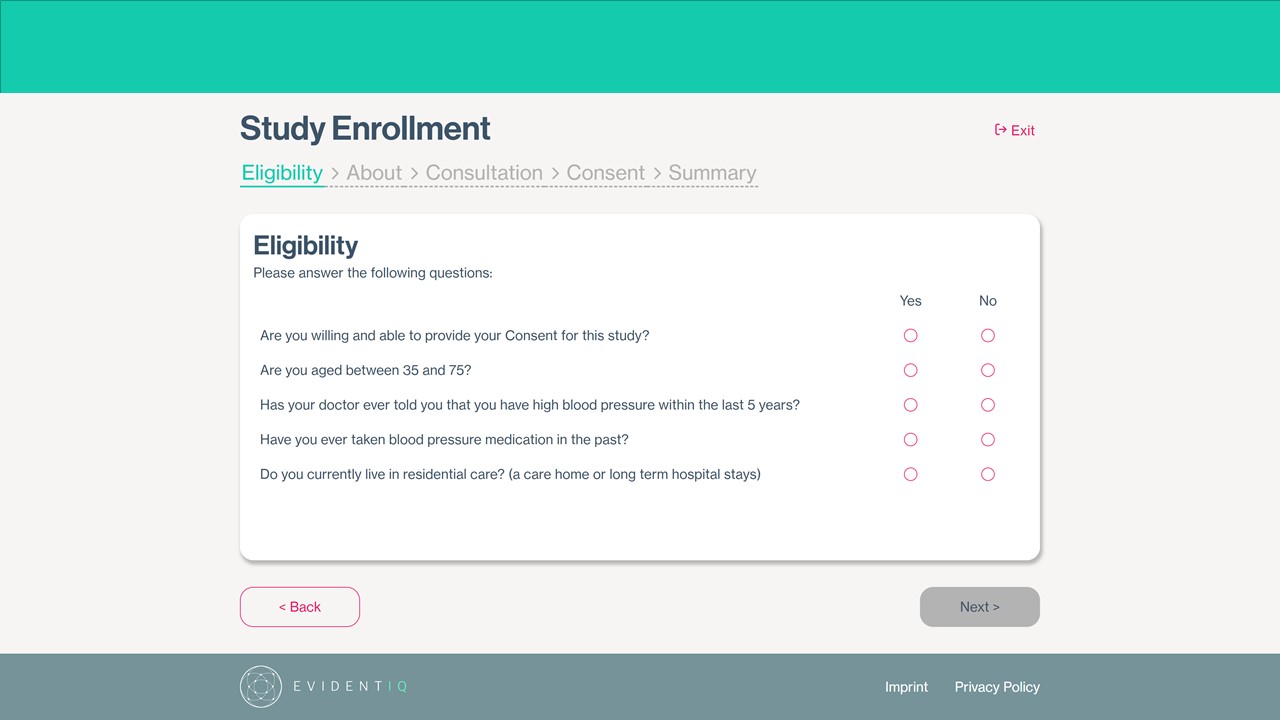Select Yes for living in residential care
This screenshot has height=720, width=1280.
point(910,473)
